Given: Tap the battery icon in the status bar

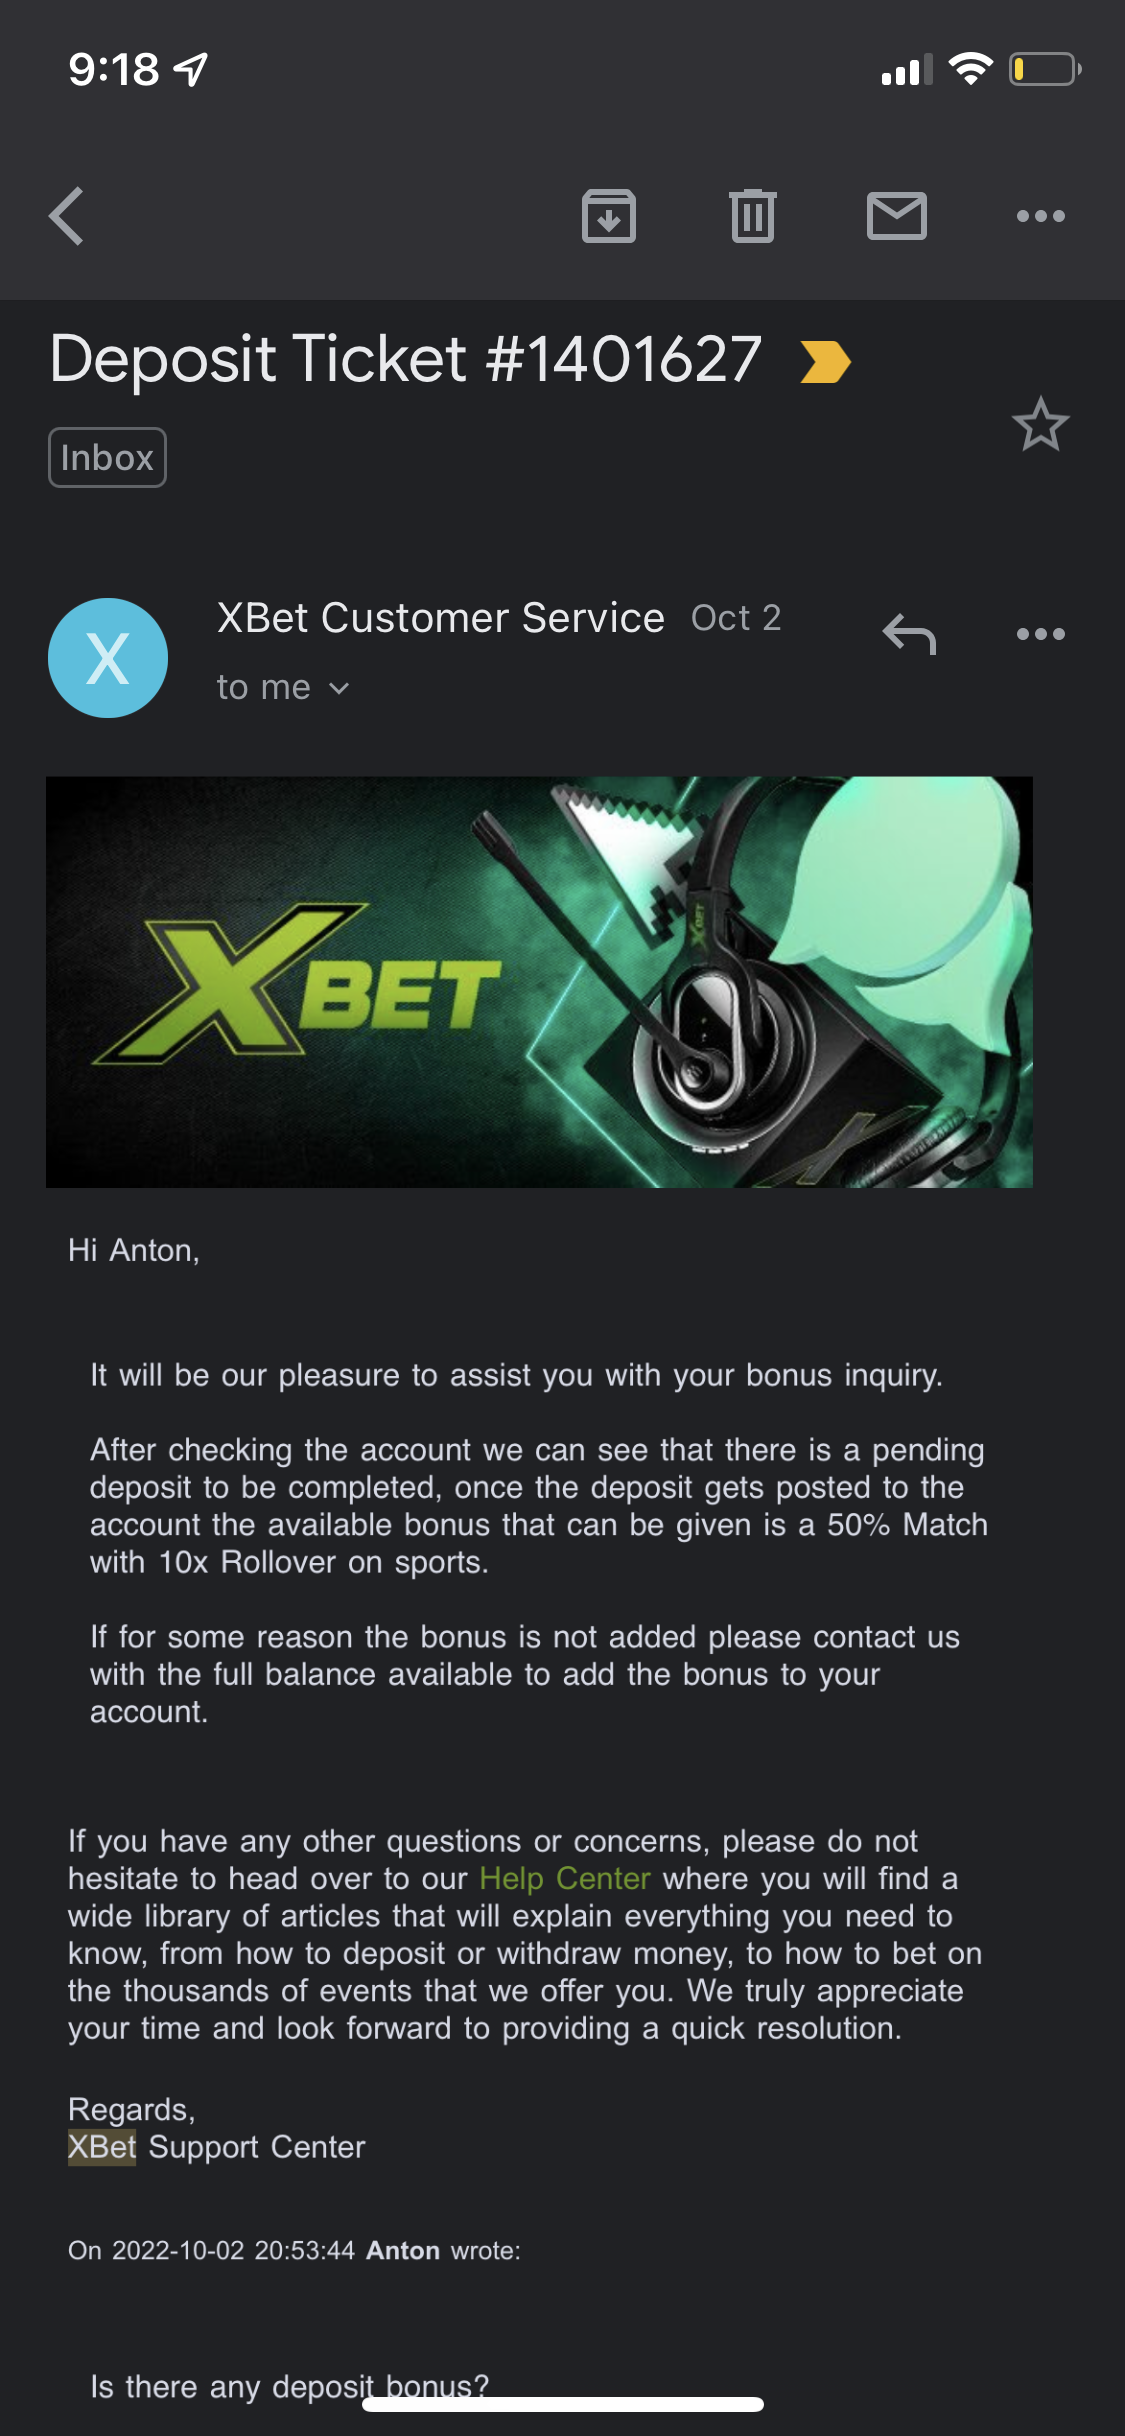Looking at the screenshot, I should point(1043,70).
